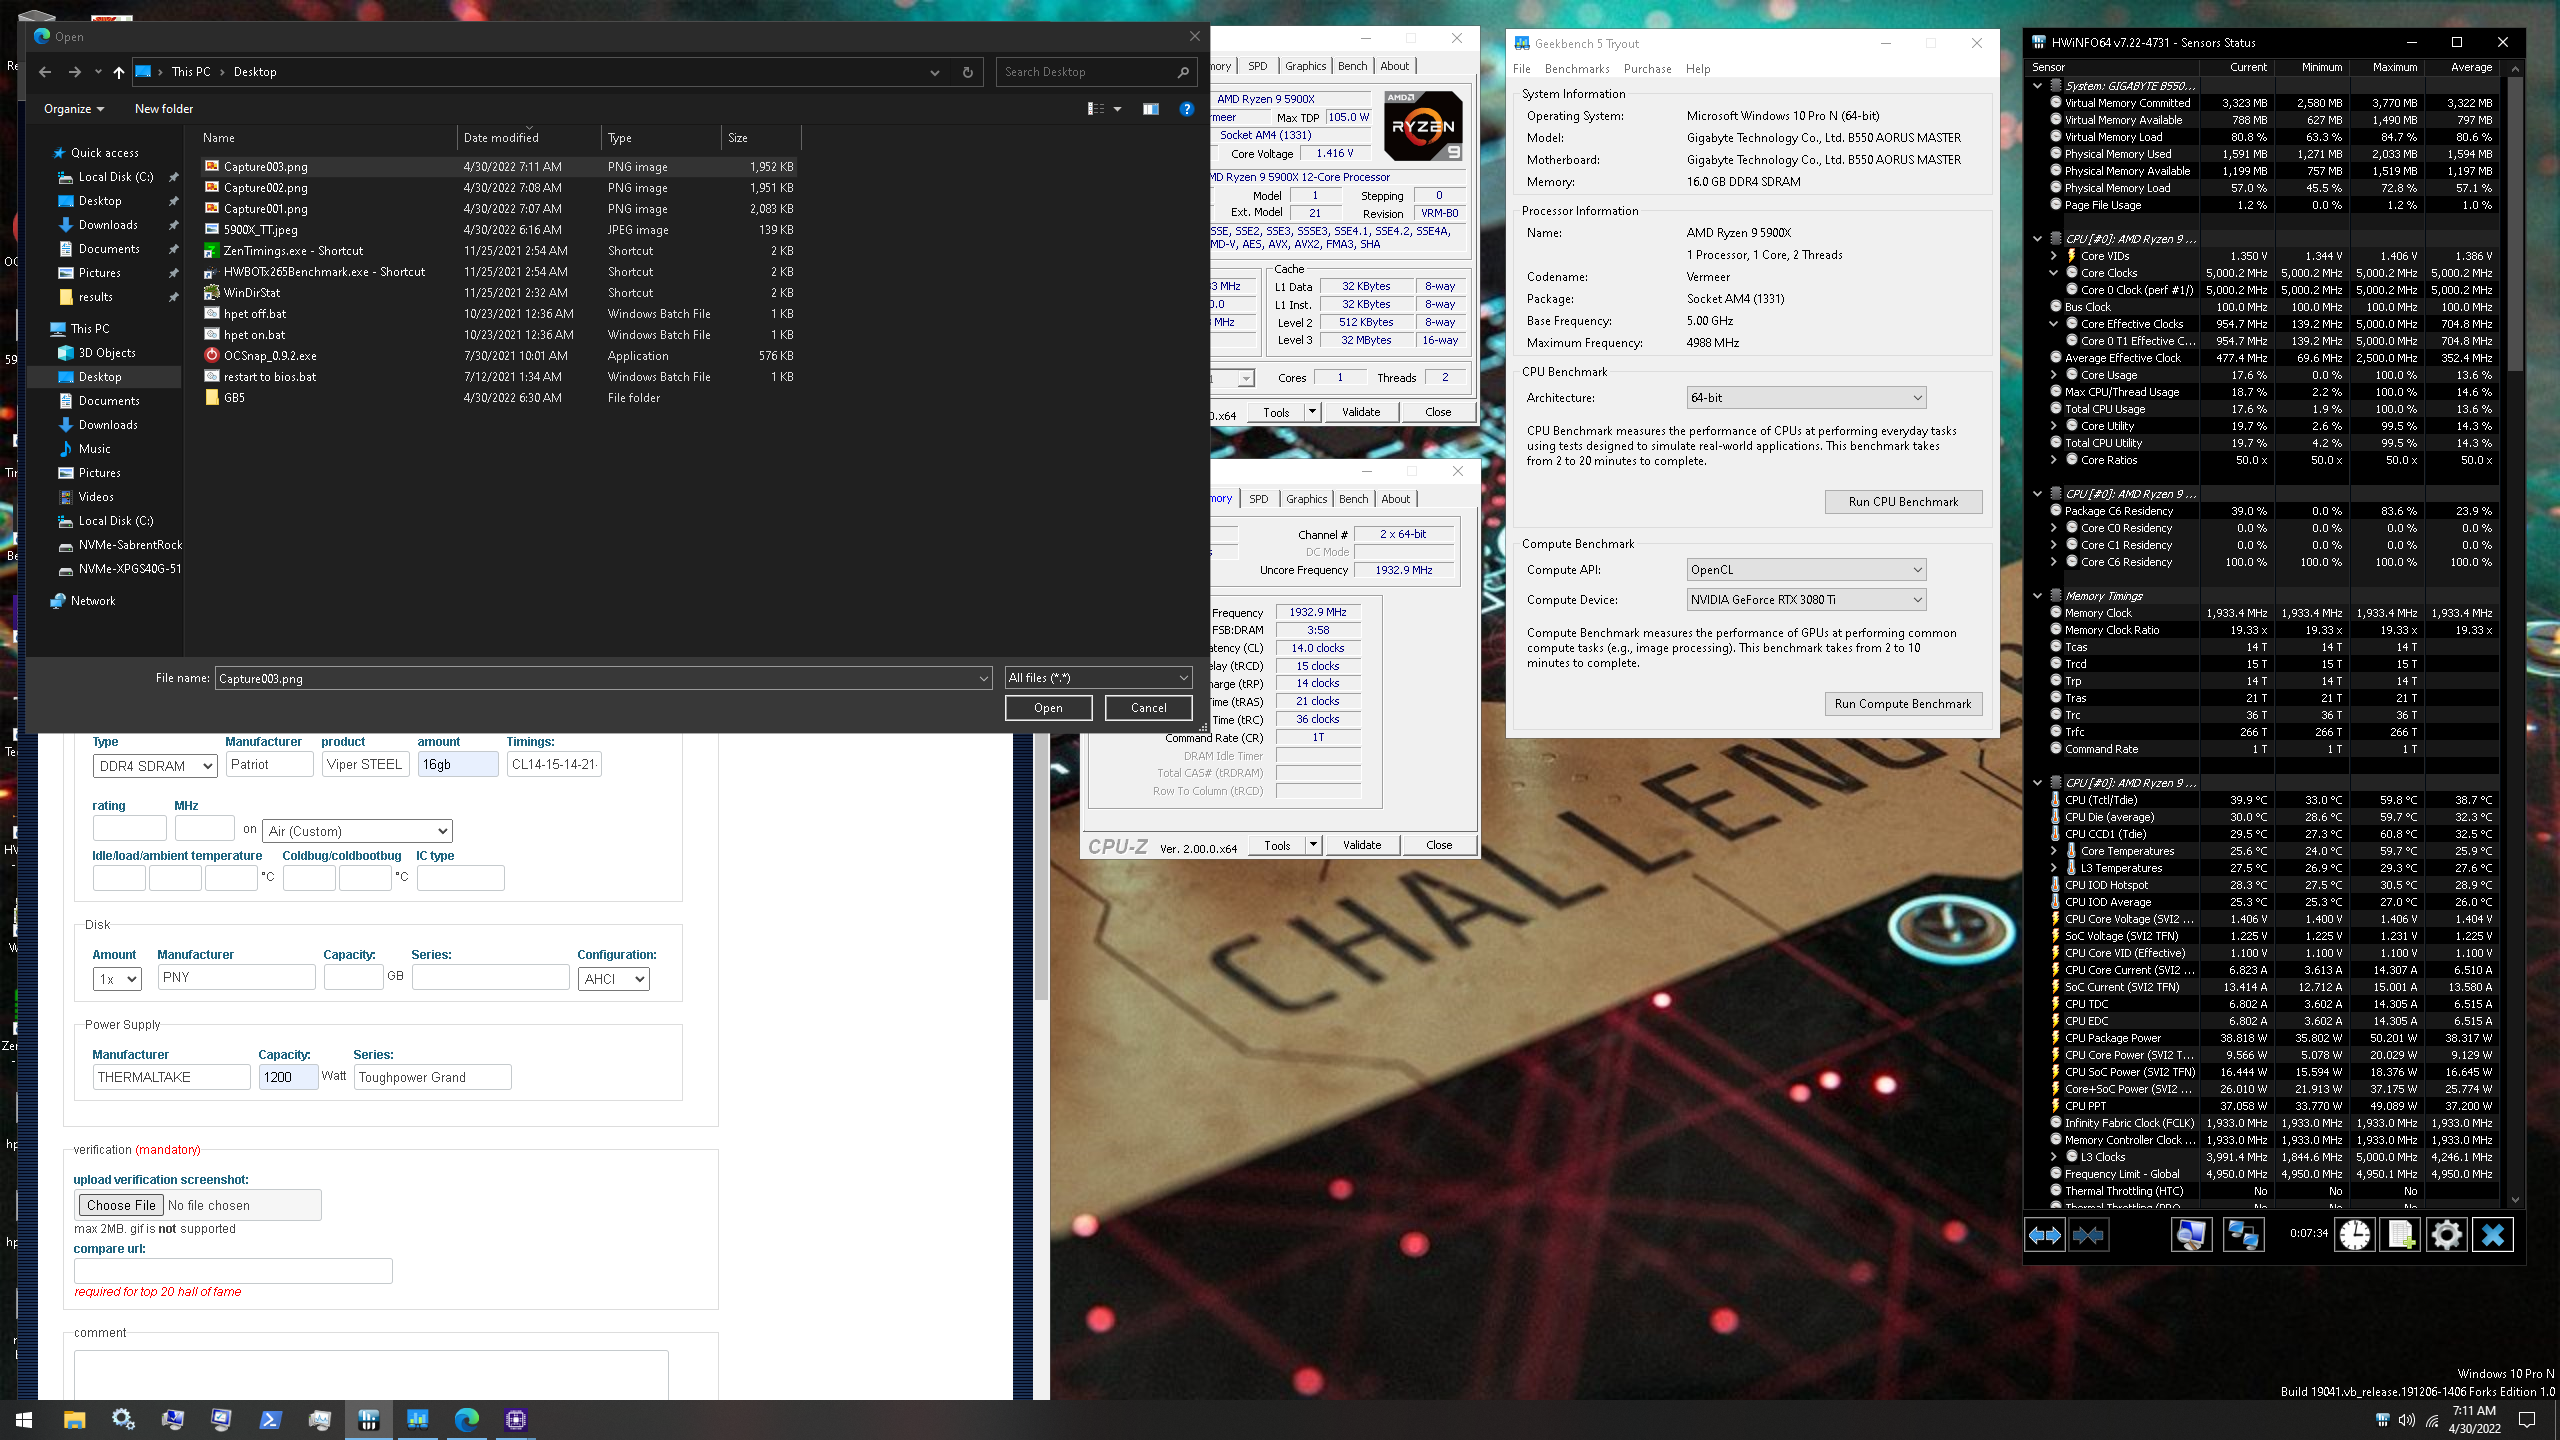Open notification center icon
Image resolution: width=2560 pixels, height=1440 pixels.
[x=2526, y=1420]
